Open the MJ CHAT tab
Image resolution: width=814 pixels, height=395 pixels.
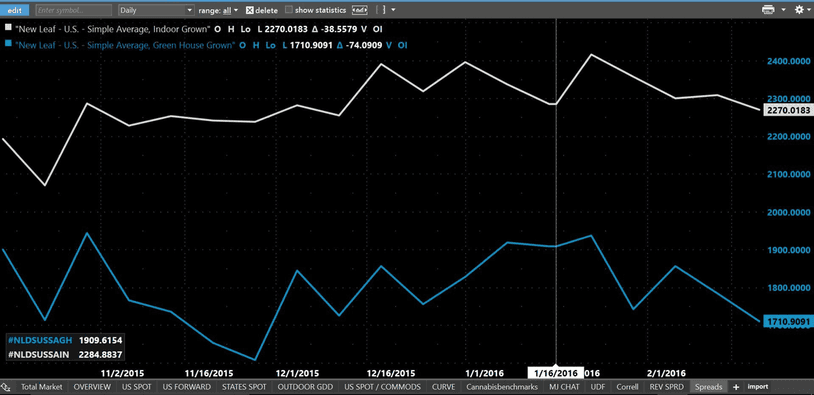(564, 387)
